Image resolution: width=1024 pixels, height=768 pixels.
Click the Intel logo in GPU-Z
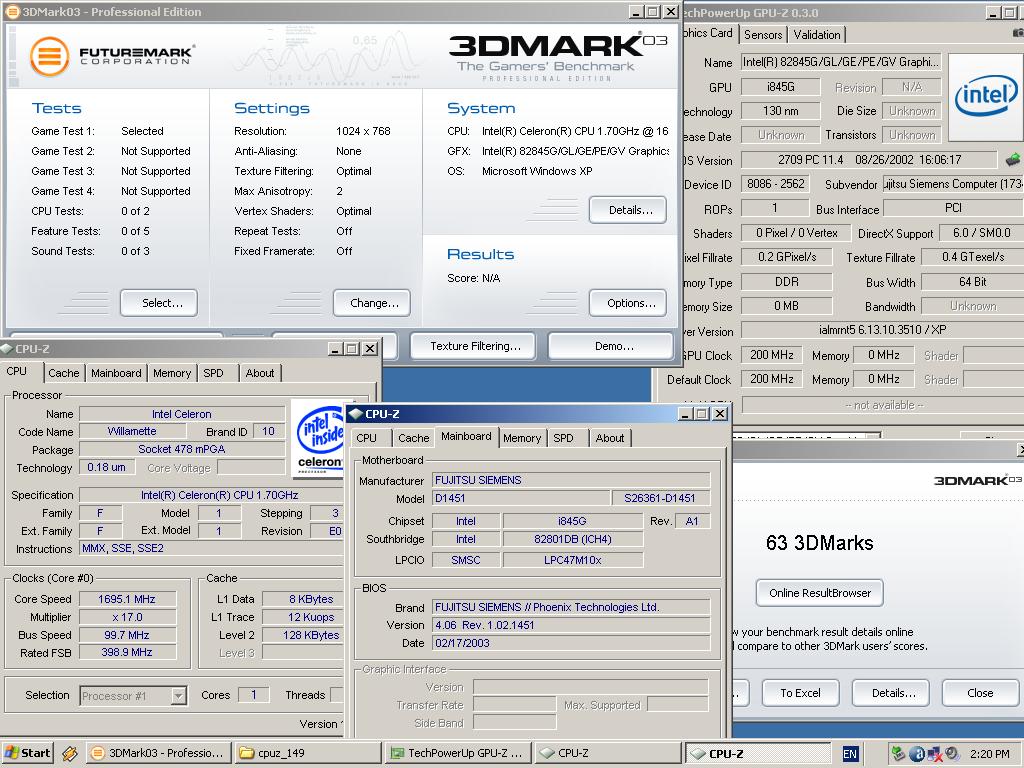(x=985, y=97)
